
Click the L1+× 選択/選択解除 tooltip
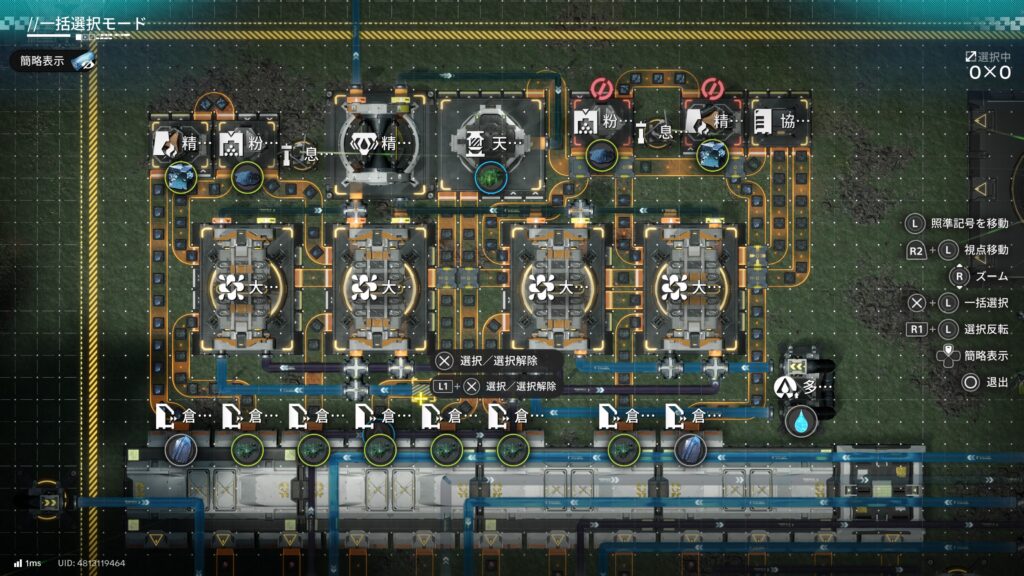(x=495, y=386)
